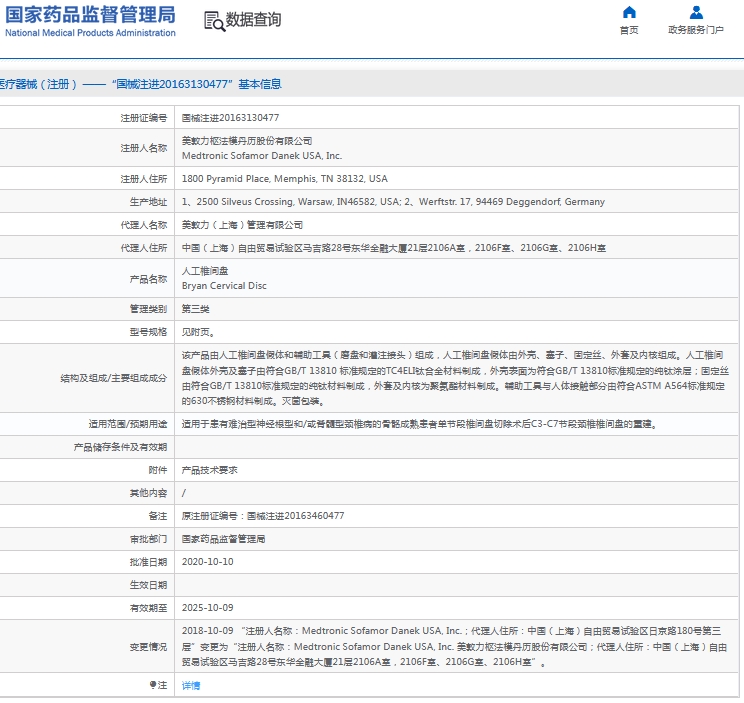744x703 pixels.
Task: Open the 详情 link in the bottom row
Action: pos(191,685)
